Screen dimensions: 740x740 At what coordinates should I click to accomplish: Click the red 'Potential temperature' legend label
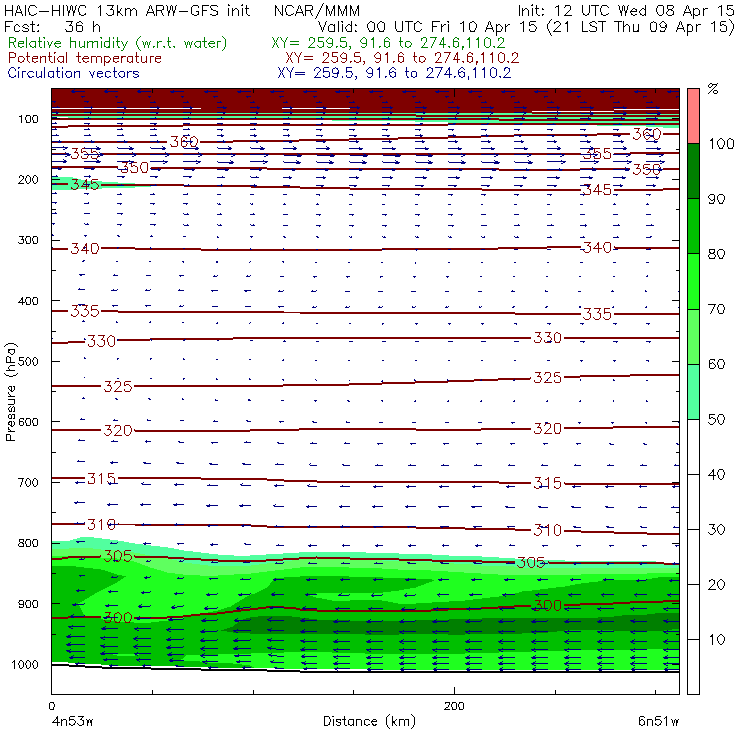coord(85,58)
